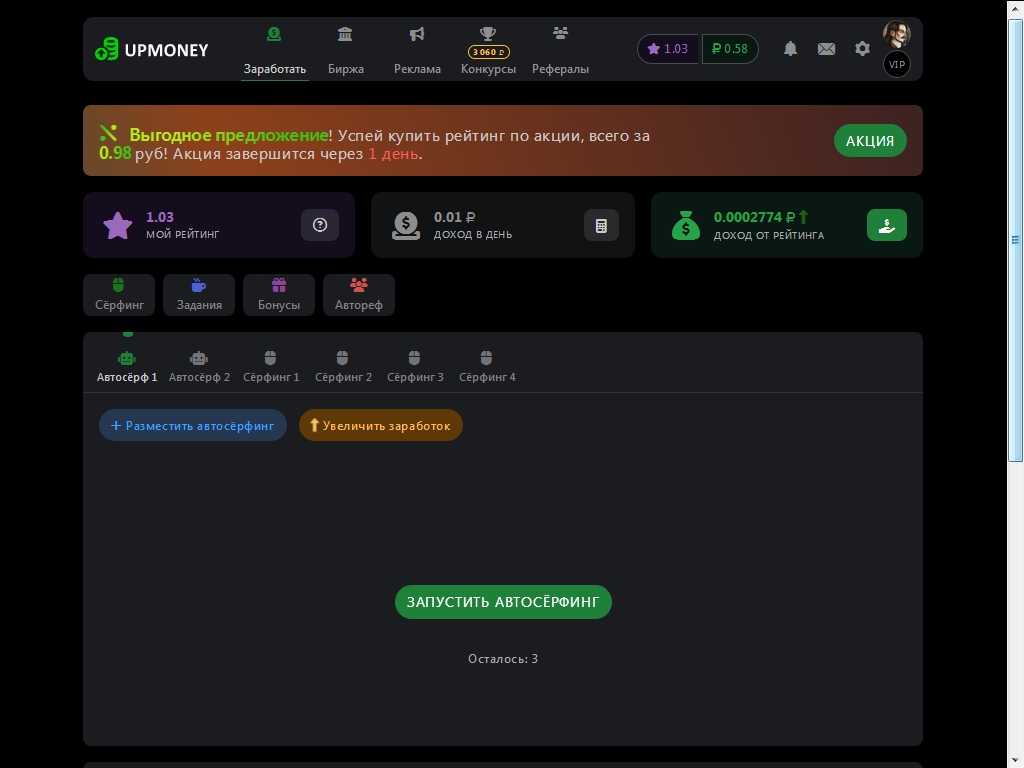Click the notifications bell icon
Viewport: 1024px width, 768px height.
(790, 49)
